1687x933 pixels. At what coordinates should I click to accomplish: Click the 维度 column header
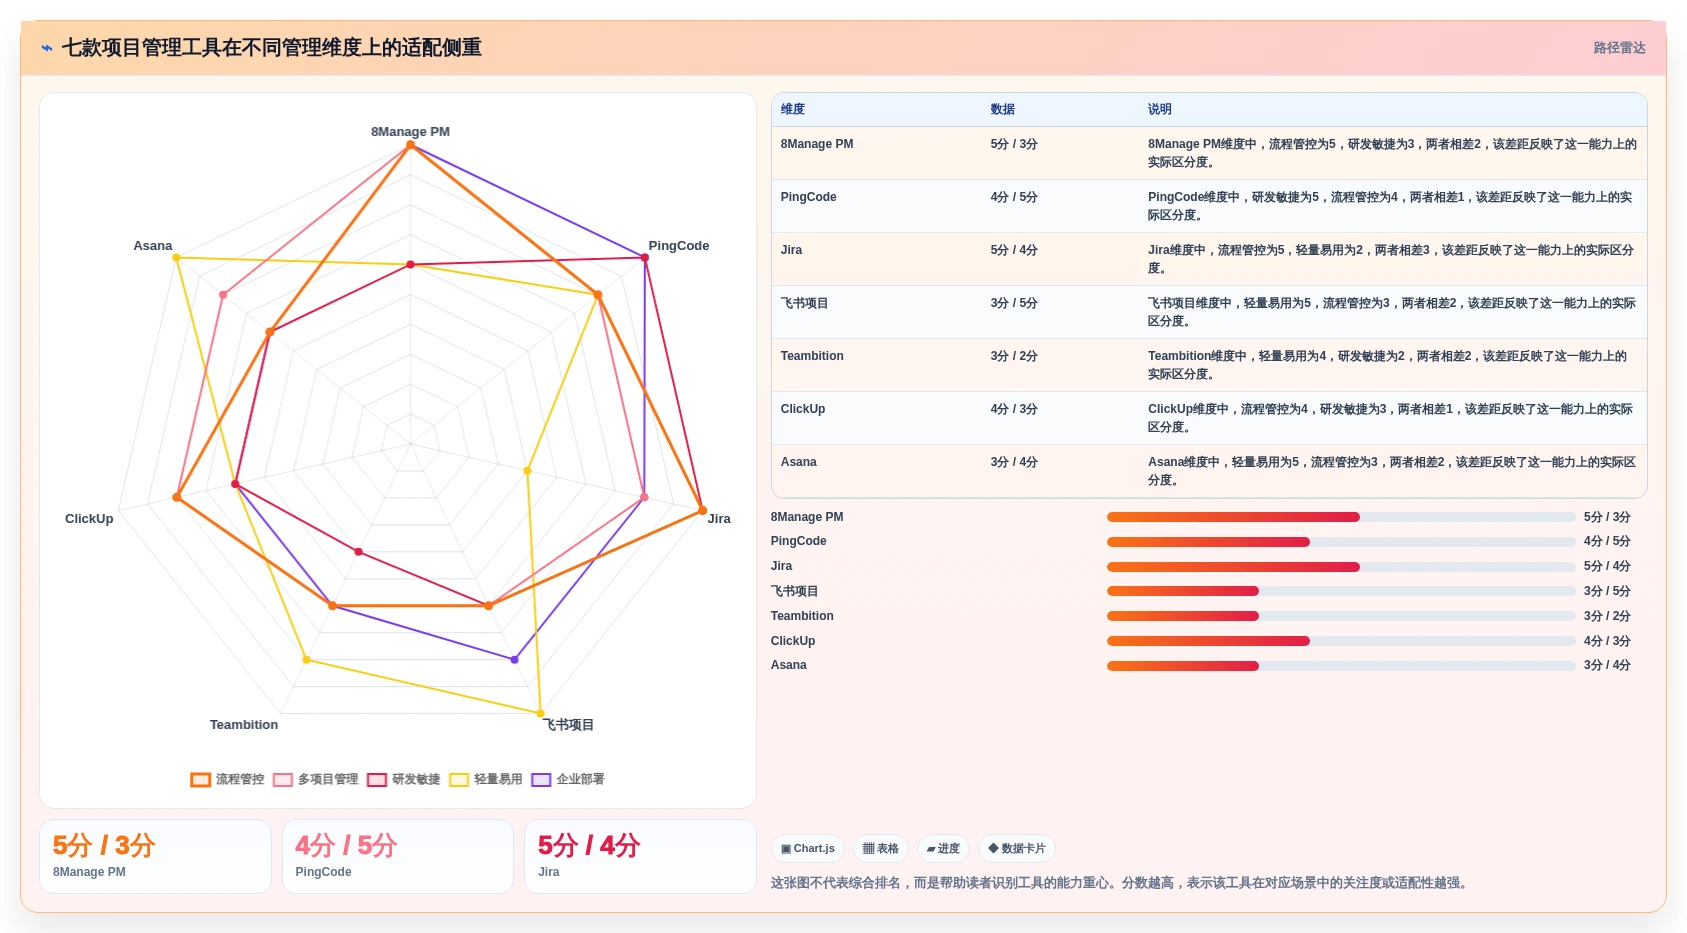click(792, 109)
